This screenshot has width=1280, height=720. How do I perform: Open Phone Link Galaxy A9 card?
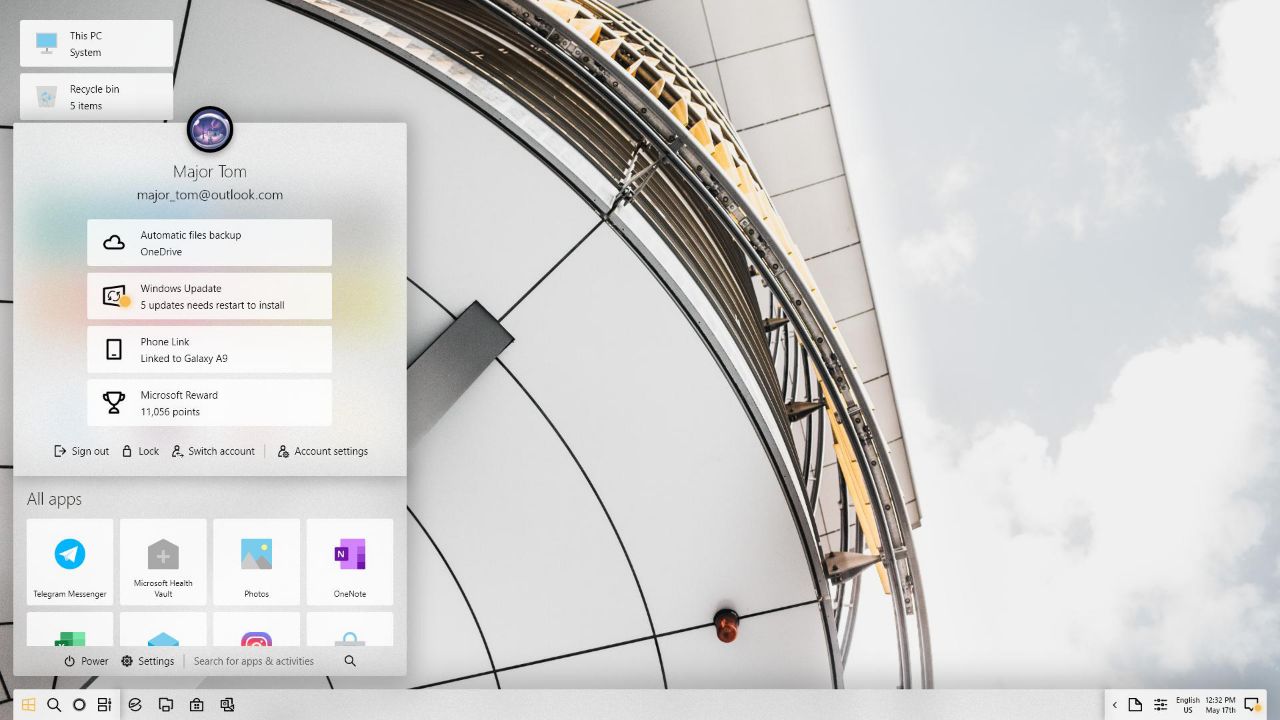point(209,349)
